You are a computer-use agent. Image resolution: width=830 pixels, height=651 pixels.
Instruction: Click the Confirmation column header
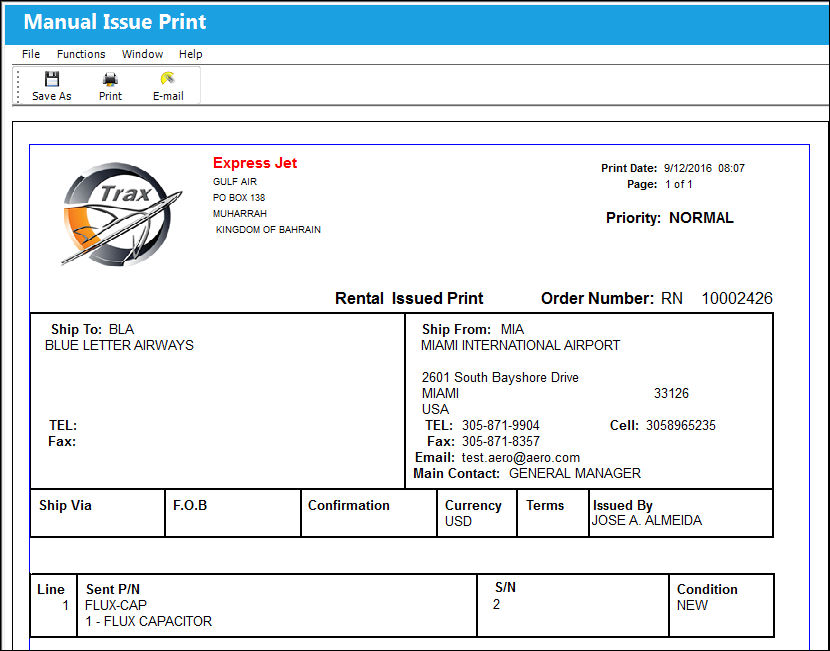(x=348, y=505)
